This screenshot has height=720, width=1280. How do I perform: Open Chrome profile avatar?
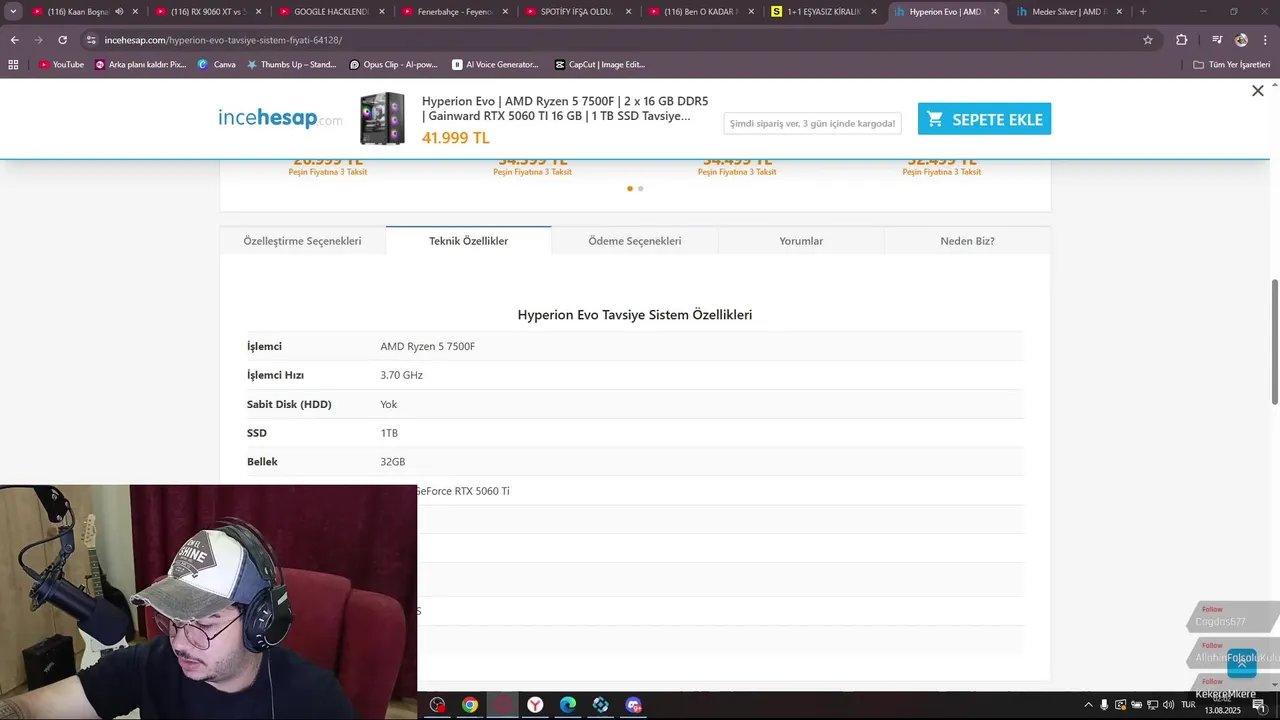coord(1241,40)
